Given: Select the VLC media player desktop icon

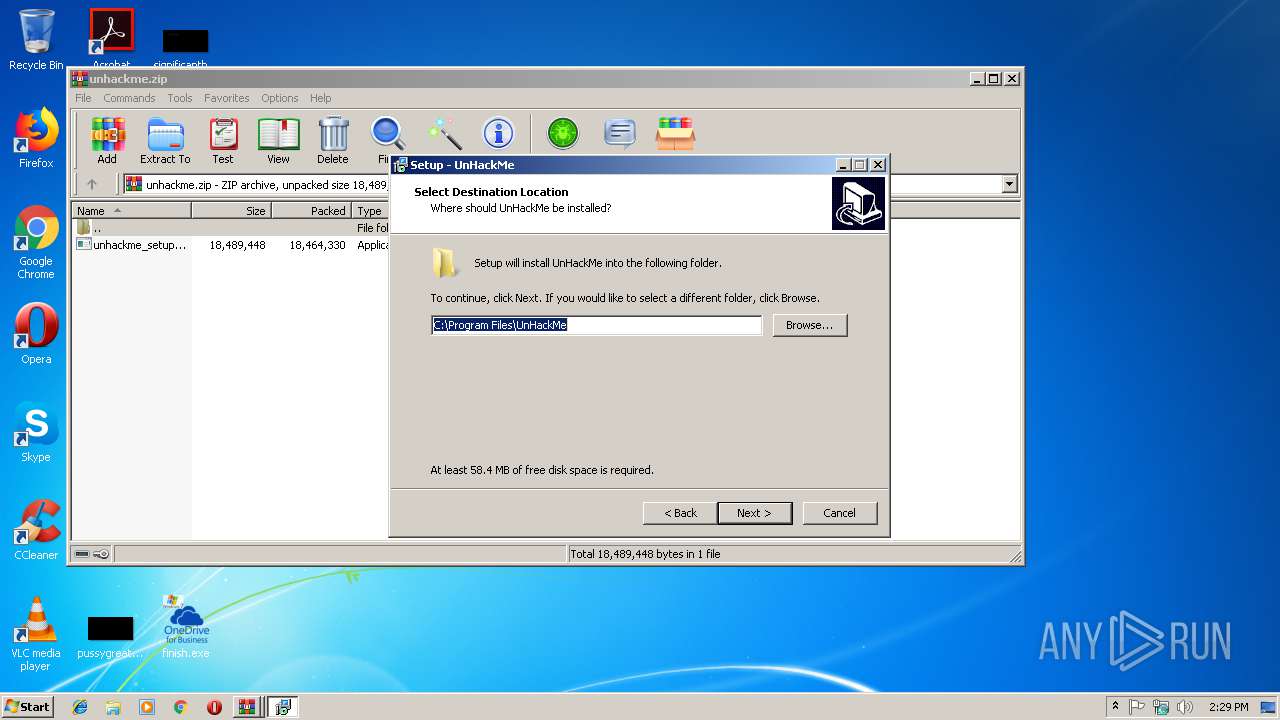Looking at the screenshot, I should click(36, 634).
